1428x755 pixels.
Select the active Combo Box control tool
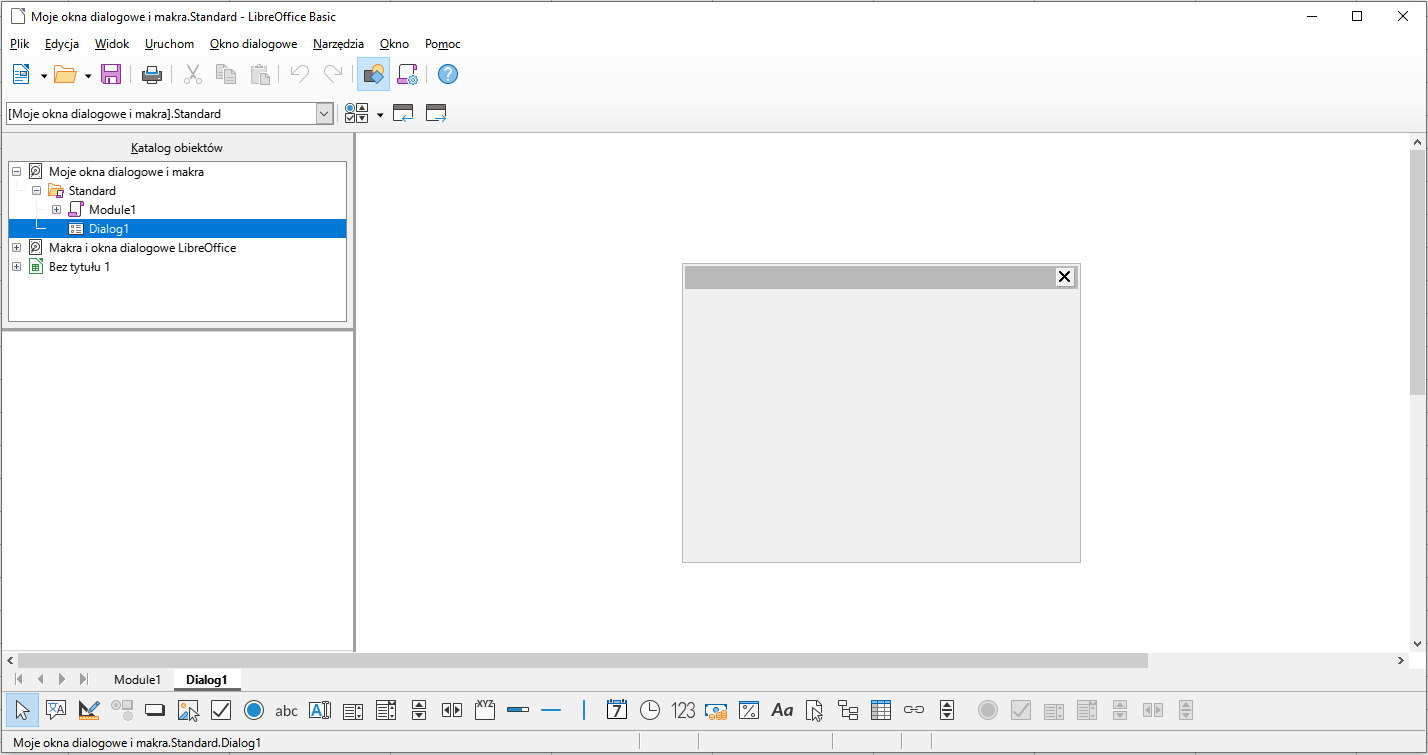386,710
